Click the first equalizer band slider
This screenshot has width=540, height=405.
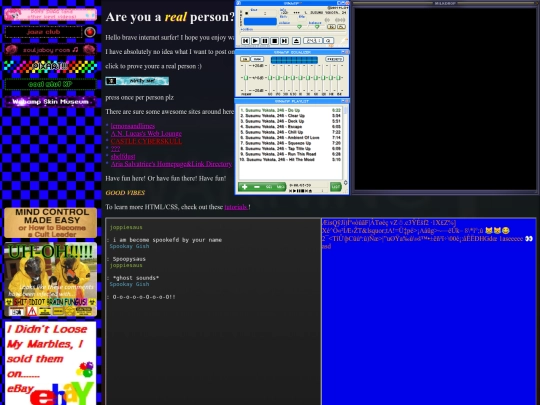270,78
